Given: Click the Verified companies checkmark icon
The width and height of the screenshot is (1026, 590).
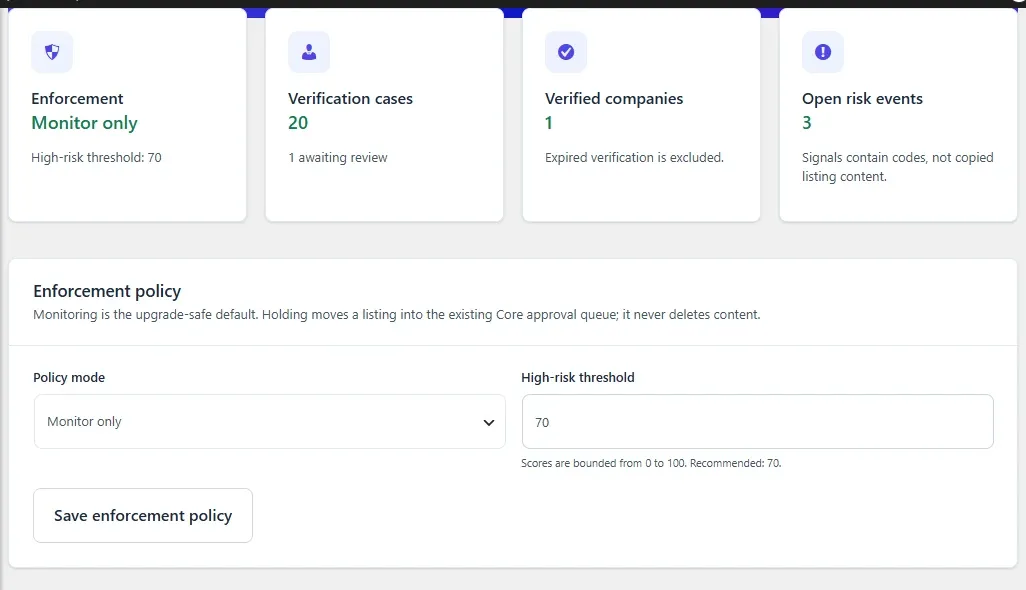Looking at the screenshot, I should (566, 52).
